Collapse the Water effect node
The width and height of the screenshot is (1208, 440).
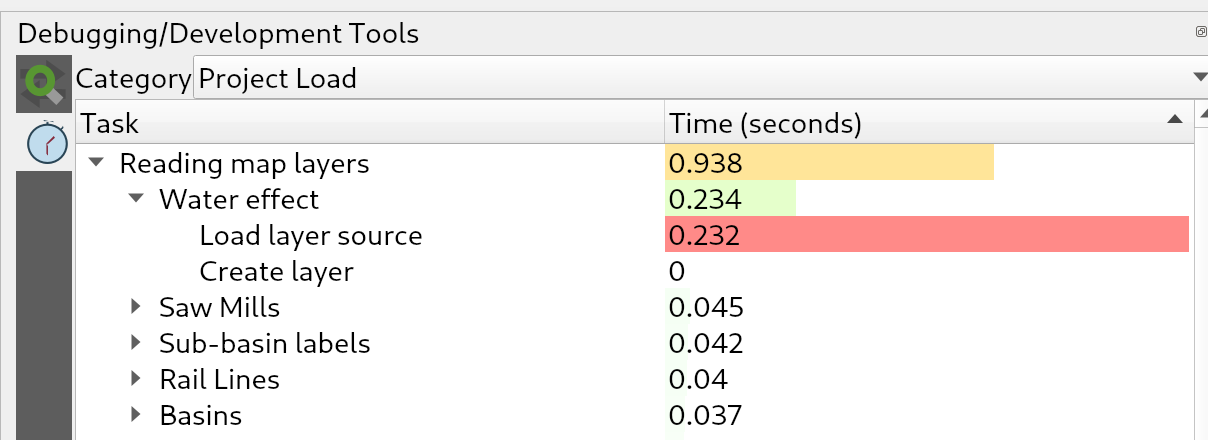[x=137, y=199]
